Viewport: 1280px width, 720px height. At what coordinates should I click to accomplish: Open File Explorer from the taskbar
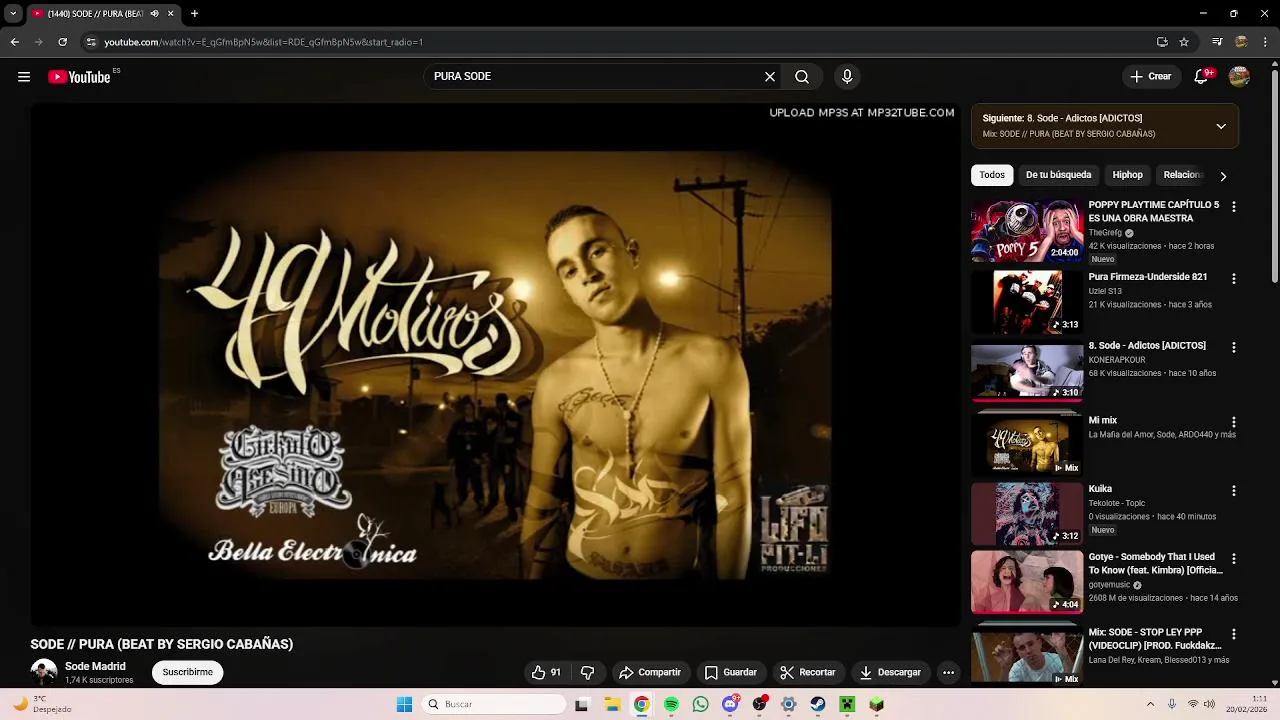[x=612, y=704]
